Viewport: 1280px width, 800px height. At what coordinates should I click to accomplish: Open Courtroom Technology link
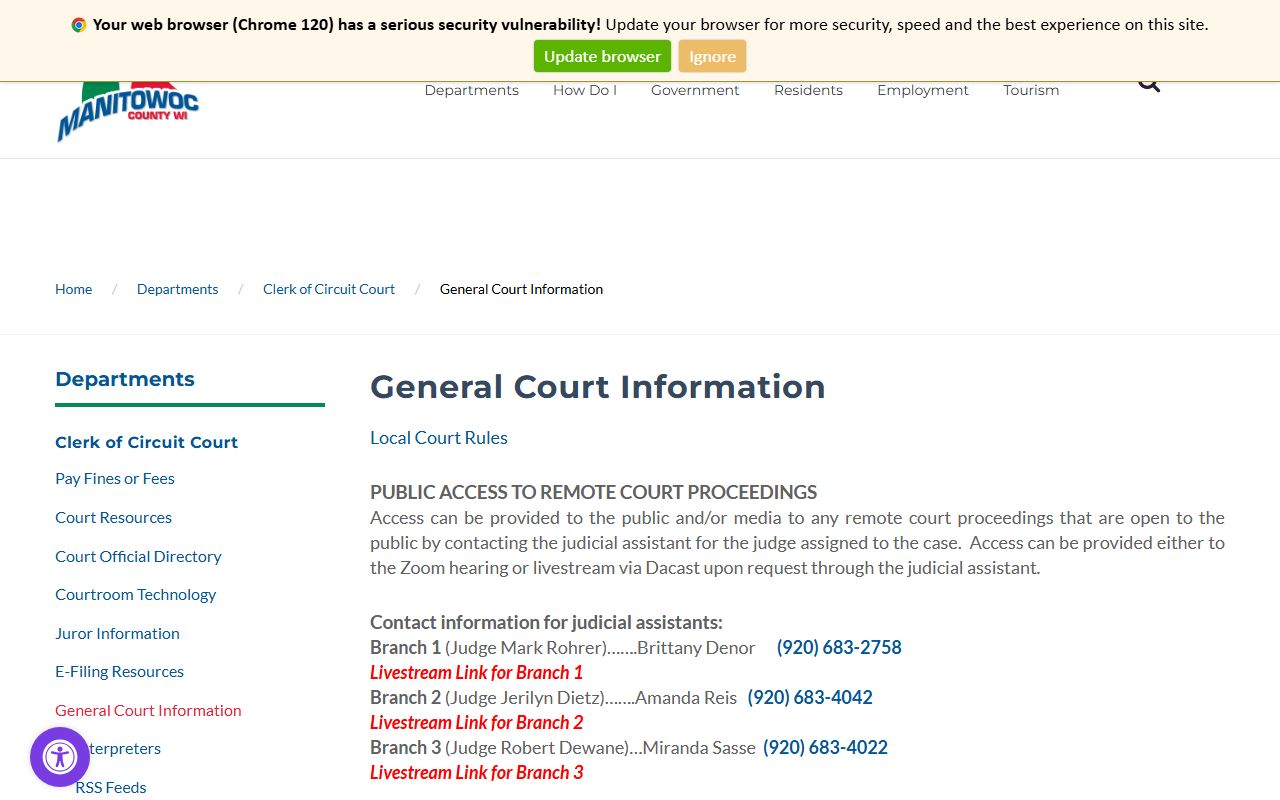click(x=135, y=594)
